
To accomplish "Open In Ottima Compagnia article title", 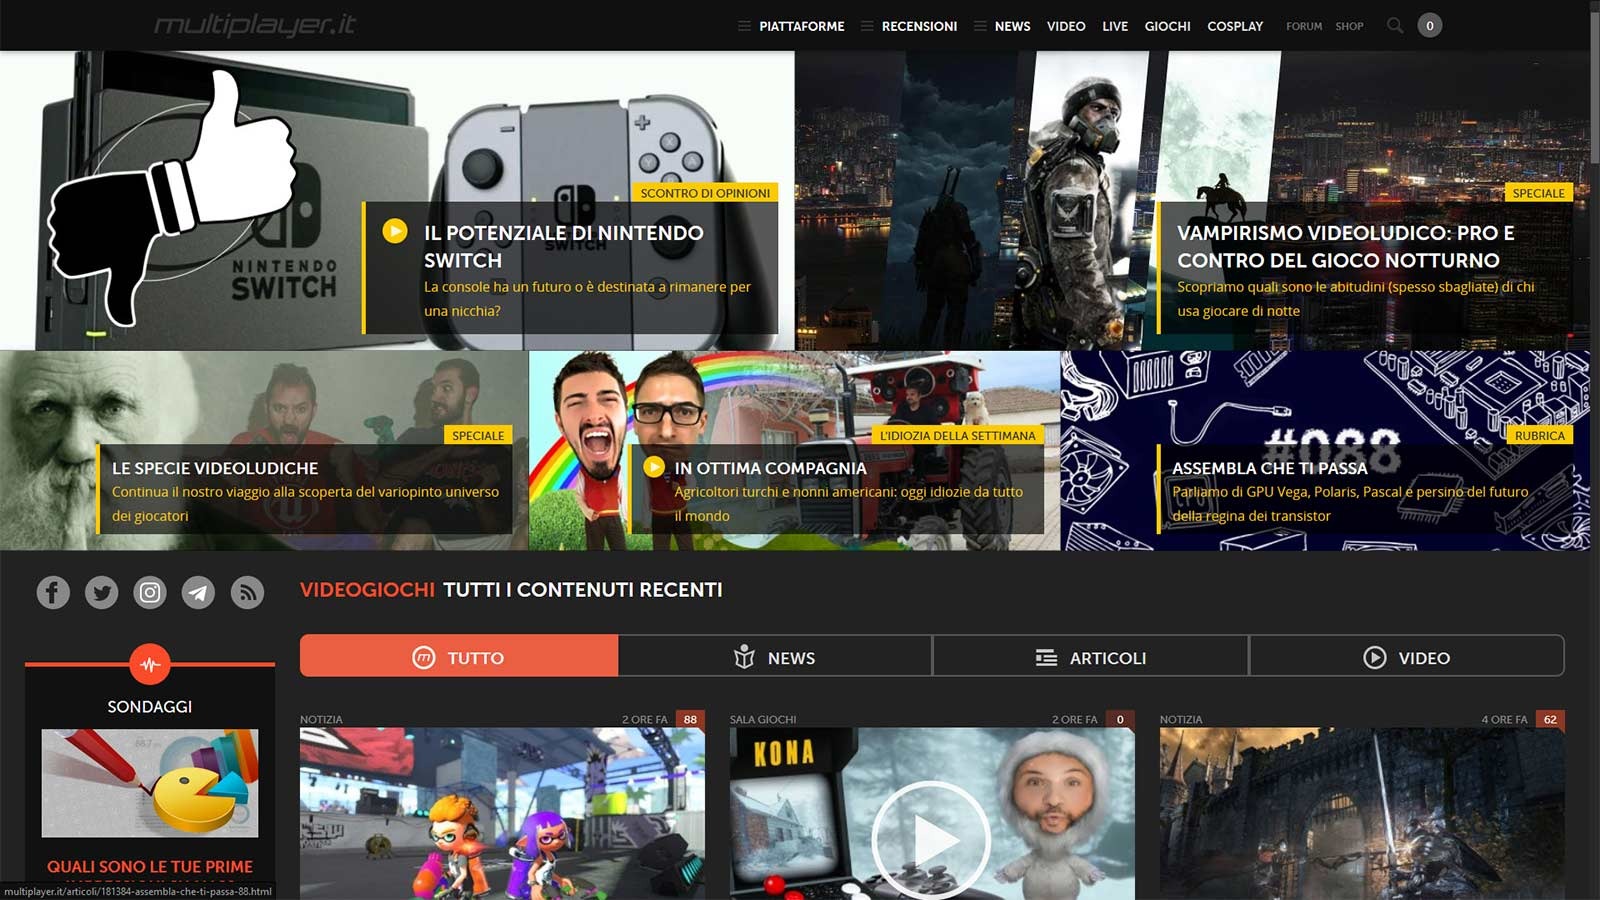I will pos(770,468).
